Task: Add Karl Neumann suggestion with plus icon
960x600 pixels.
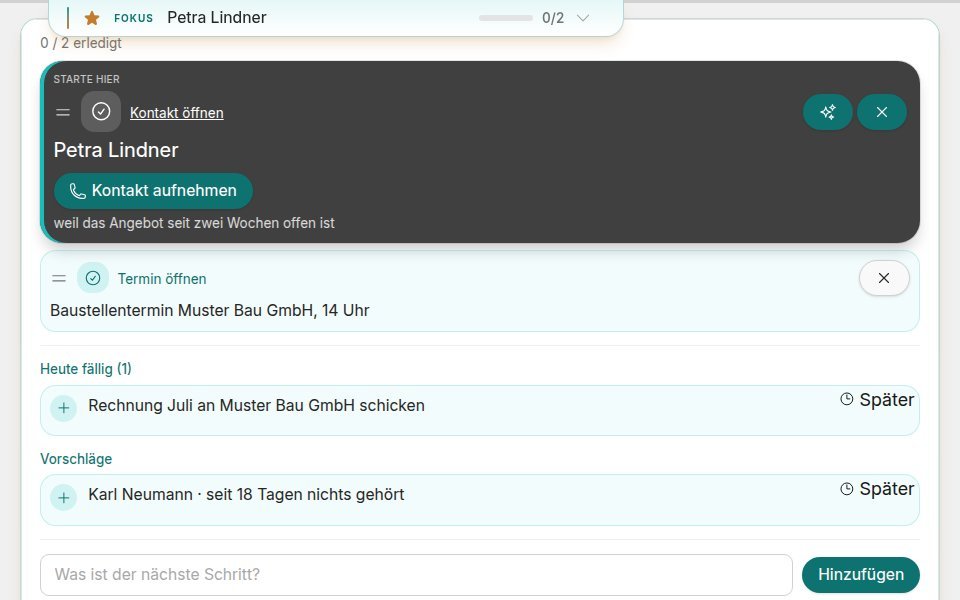Action: point(64,497)
